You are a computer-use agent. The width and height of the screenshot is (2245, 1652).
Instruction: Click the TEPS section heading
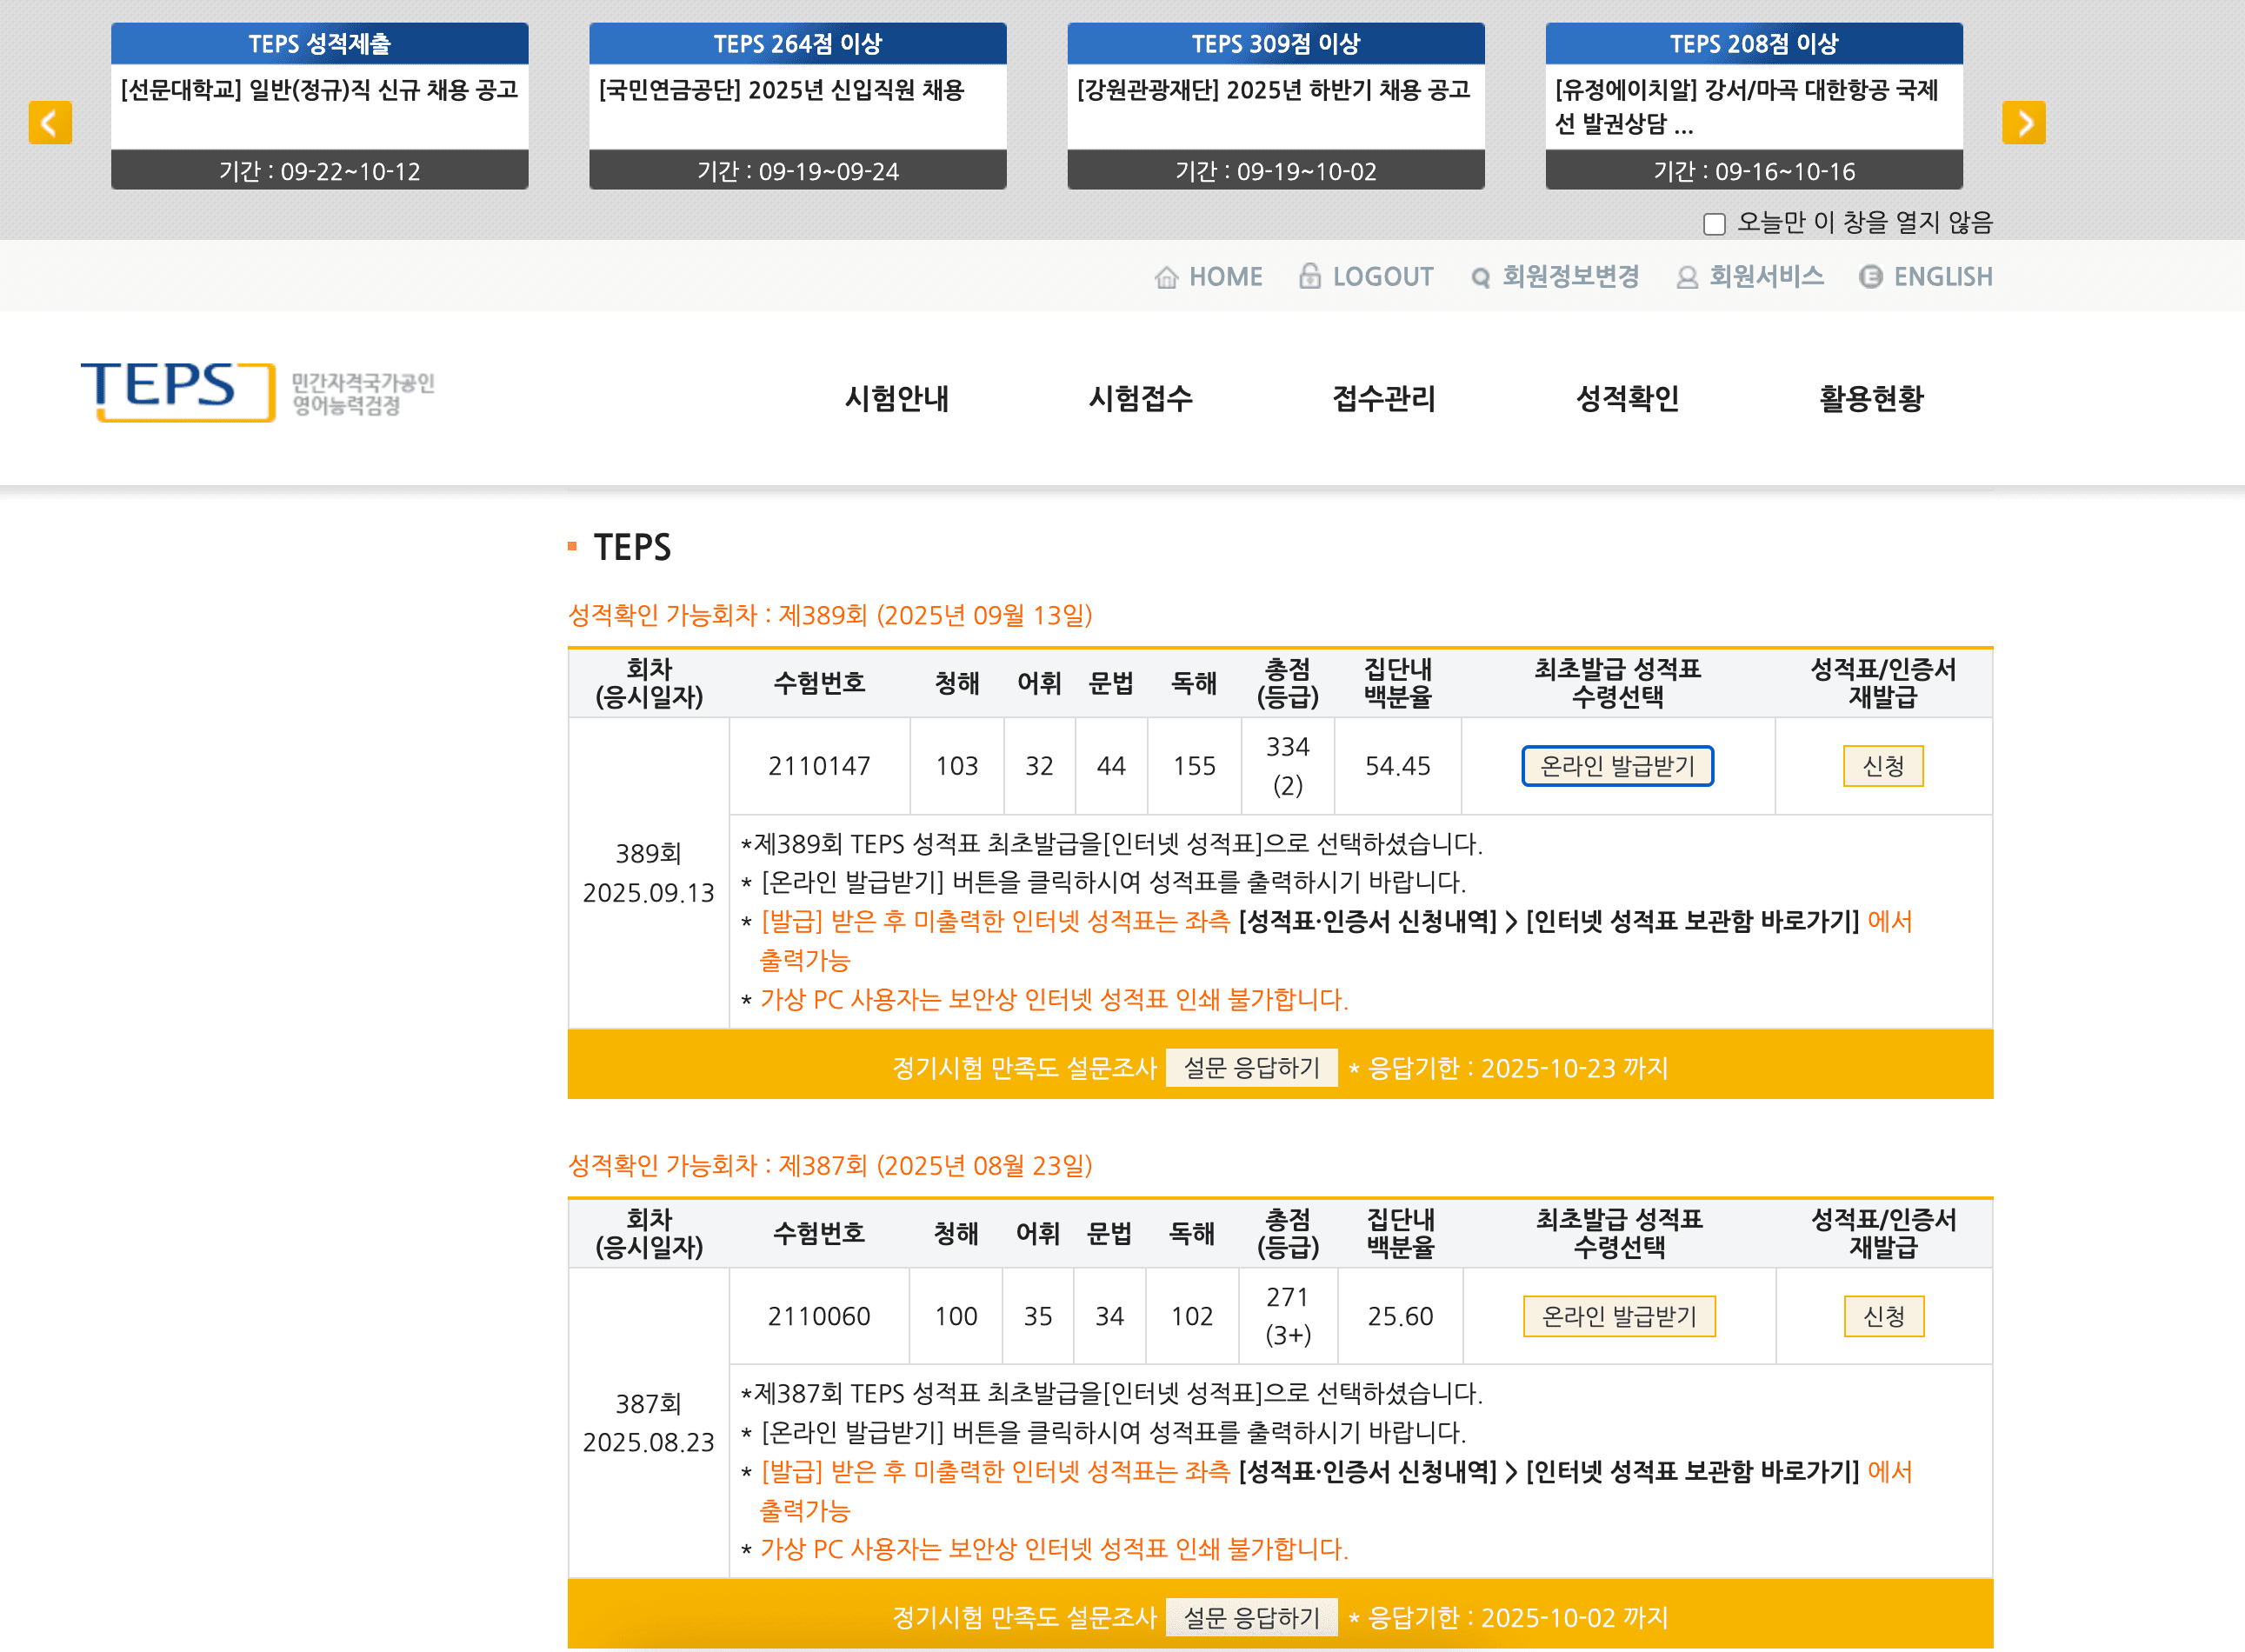[632, 547]
